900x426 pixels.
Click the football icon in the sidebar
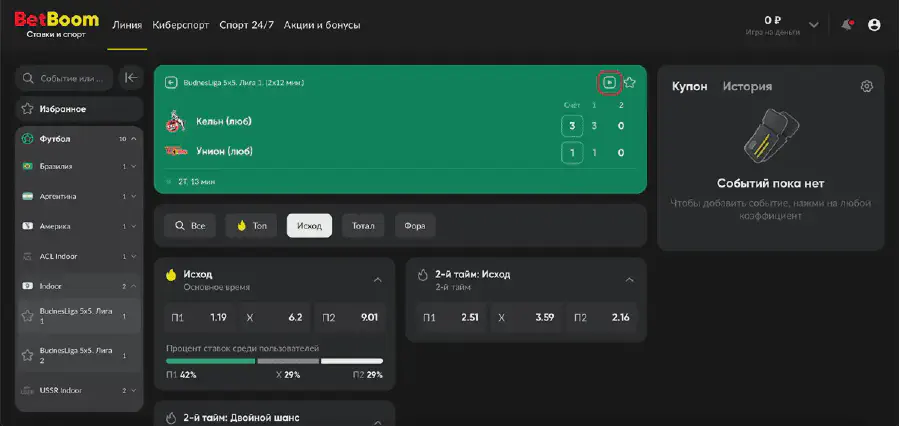coord(27,138)
